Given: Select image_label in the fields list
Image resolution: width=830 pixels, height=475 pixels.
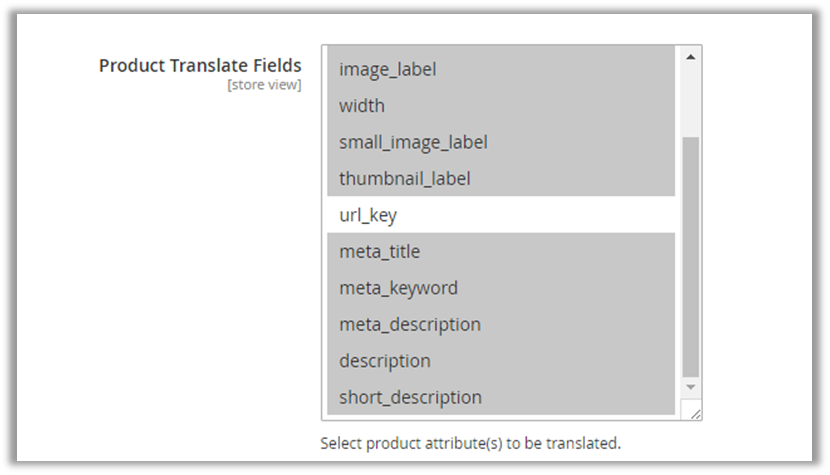Looking at the screenshot, I should [388, 69].
